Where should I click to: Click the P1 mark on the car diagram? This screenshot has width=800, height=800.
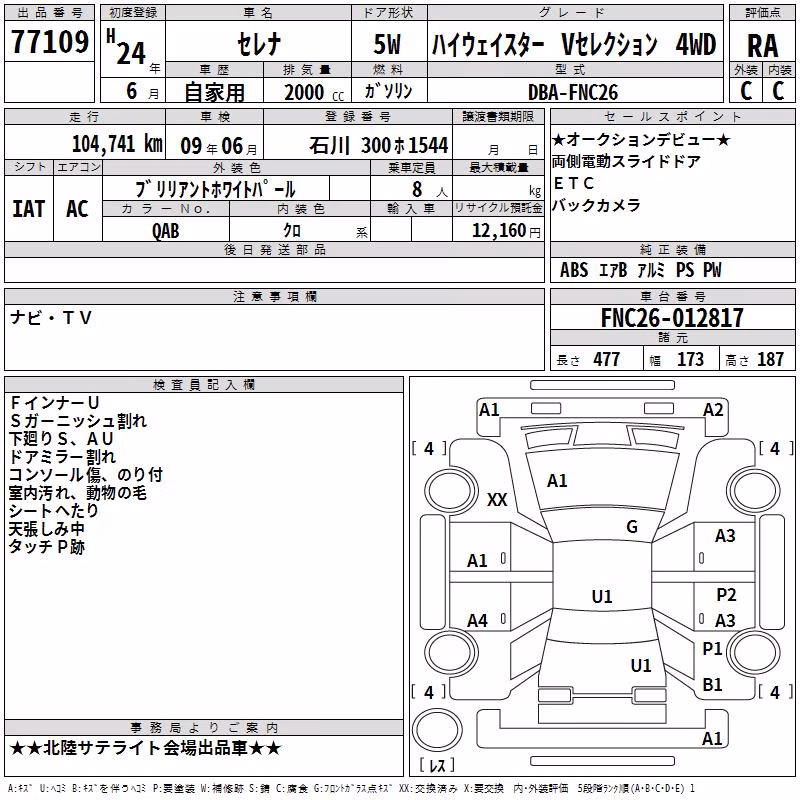click(712, 649)
